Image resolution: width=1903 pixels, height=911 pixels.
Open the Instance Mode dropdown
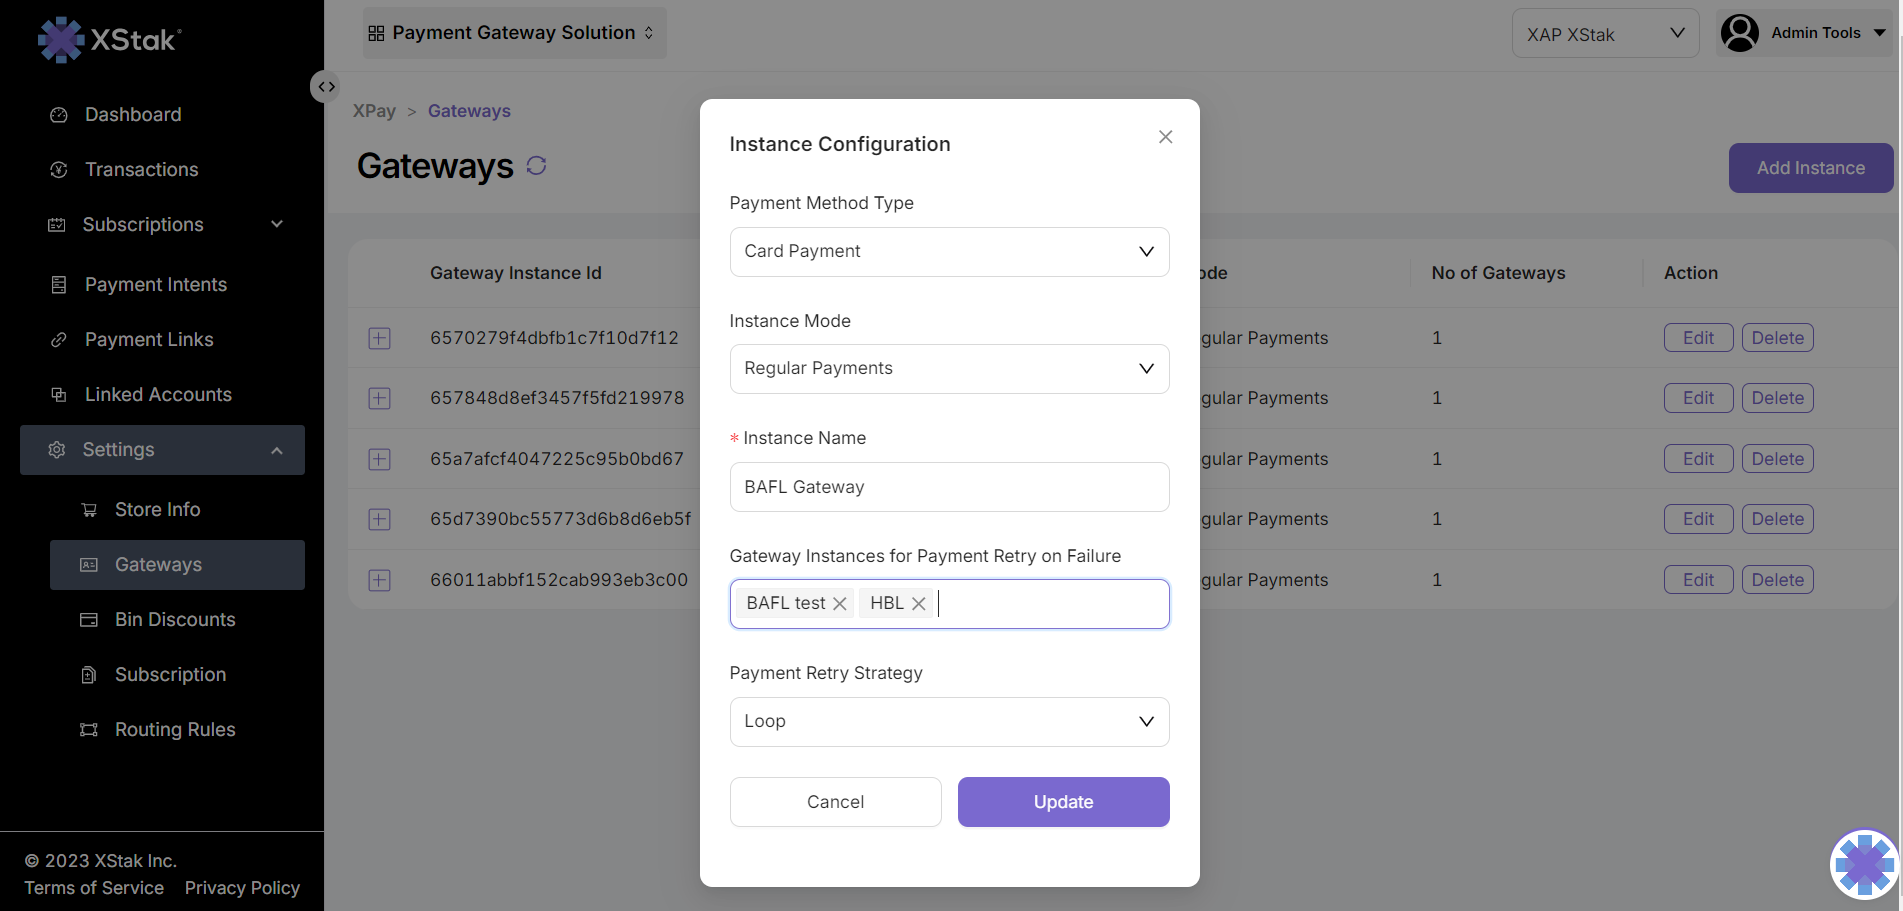coord(949,369)
